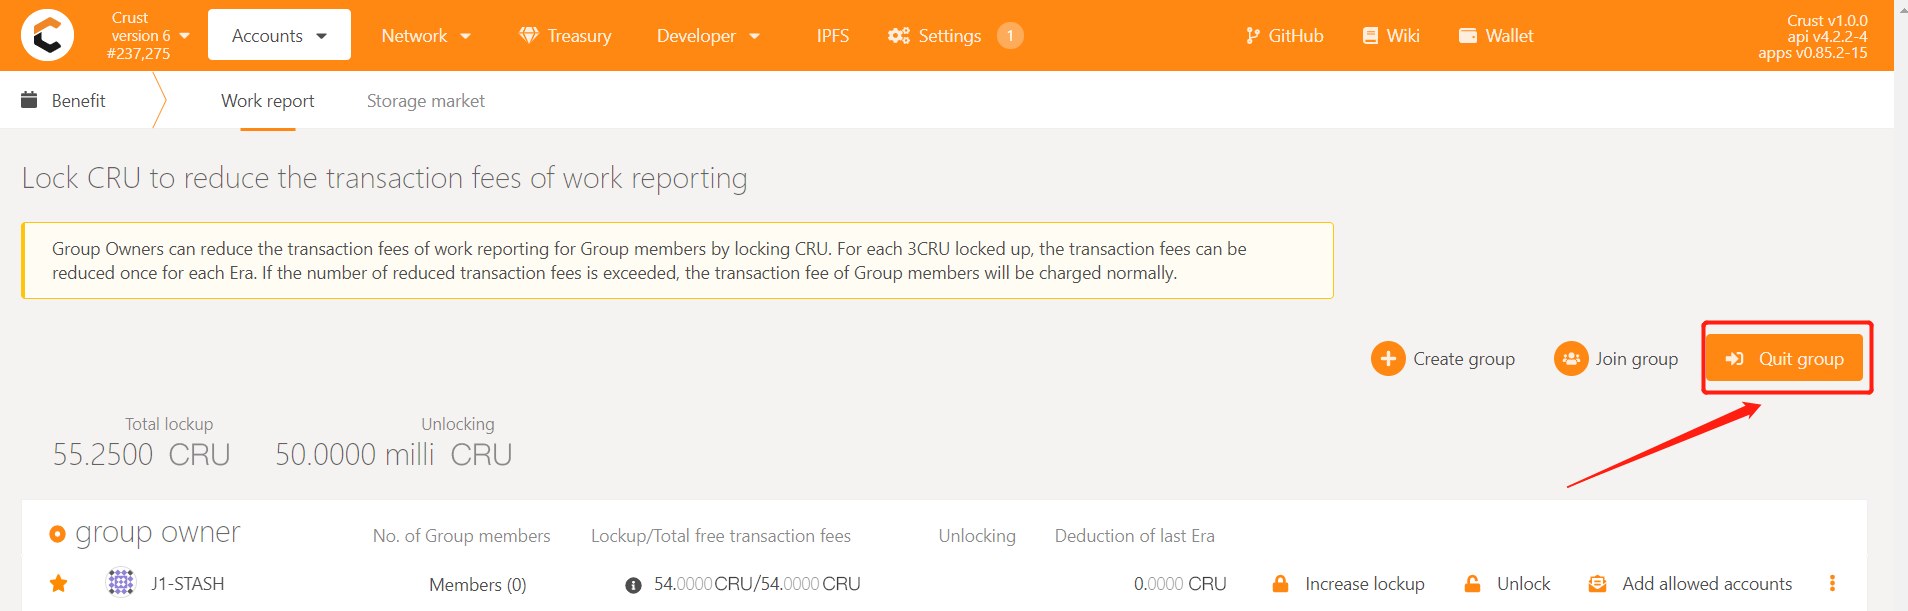Click the Wallet icon
Image resolution: width=1908 pixels, height=611 pixels.
click(1468, 36)
